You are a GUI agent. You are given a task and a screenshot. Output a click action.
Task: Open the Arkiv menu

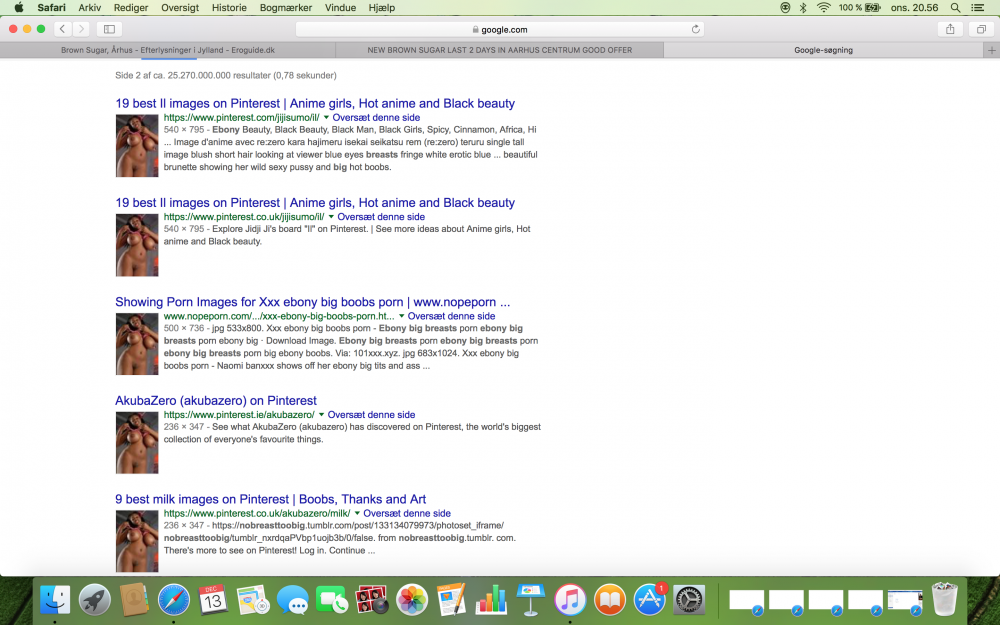point(89,8)
